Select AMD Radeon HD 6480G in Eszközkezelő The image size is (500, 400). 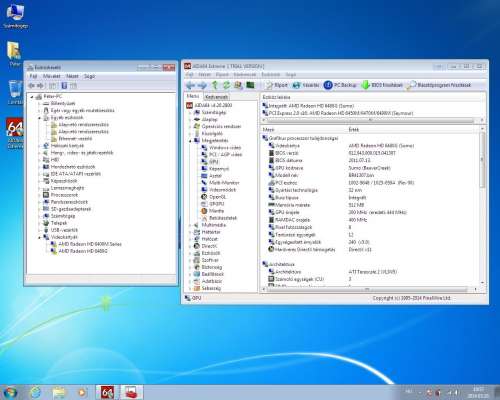tap(79, 251)
